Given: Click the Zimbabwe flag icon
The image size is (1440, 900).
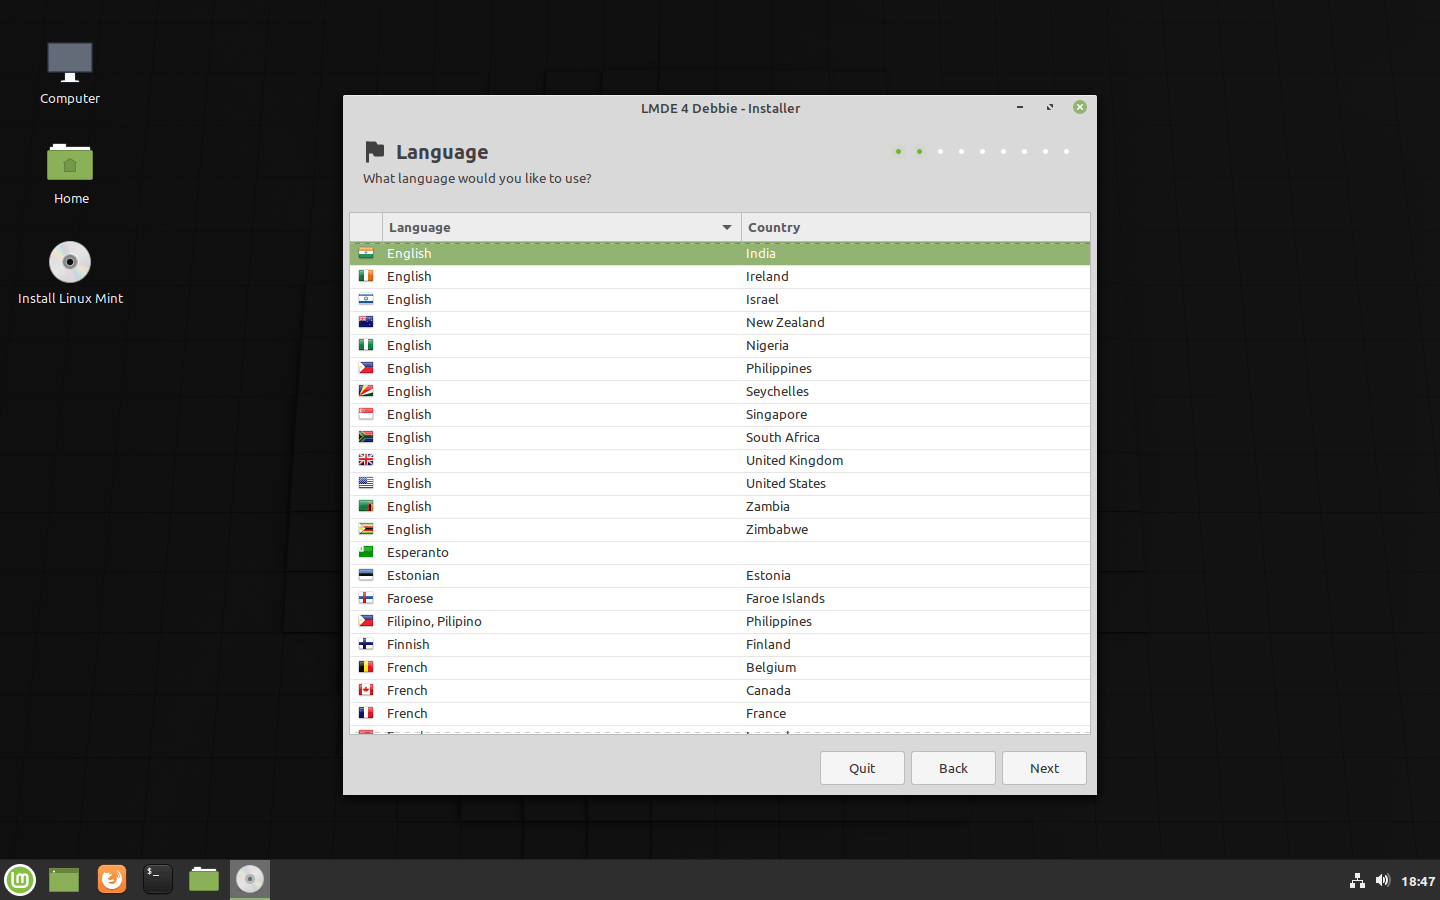Looking at the screenshot, I should pyautogui.click(x=366, y=529).
